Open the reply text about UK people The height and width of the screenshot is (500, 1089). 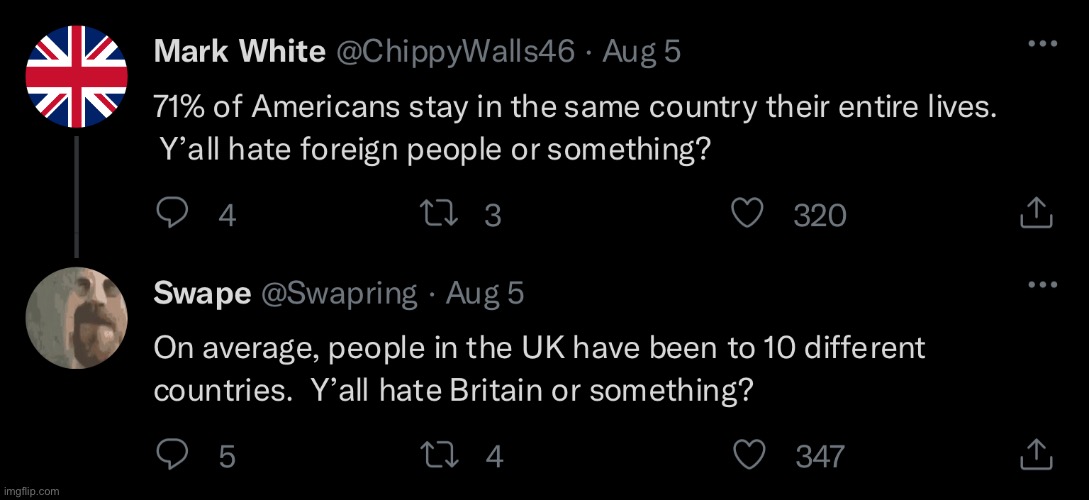click(540, 370)
